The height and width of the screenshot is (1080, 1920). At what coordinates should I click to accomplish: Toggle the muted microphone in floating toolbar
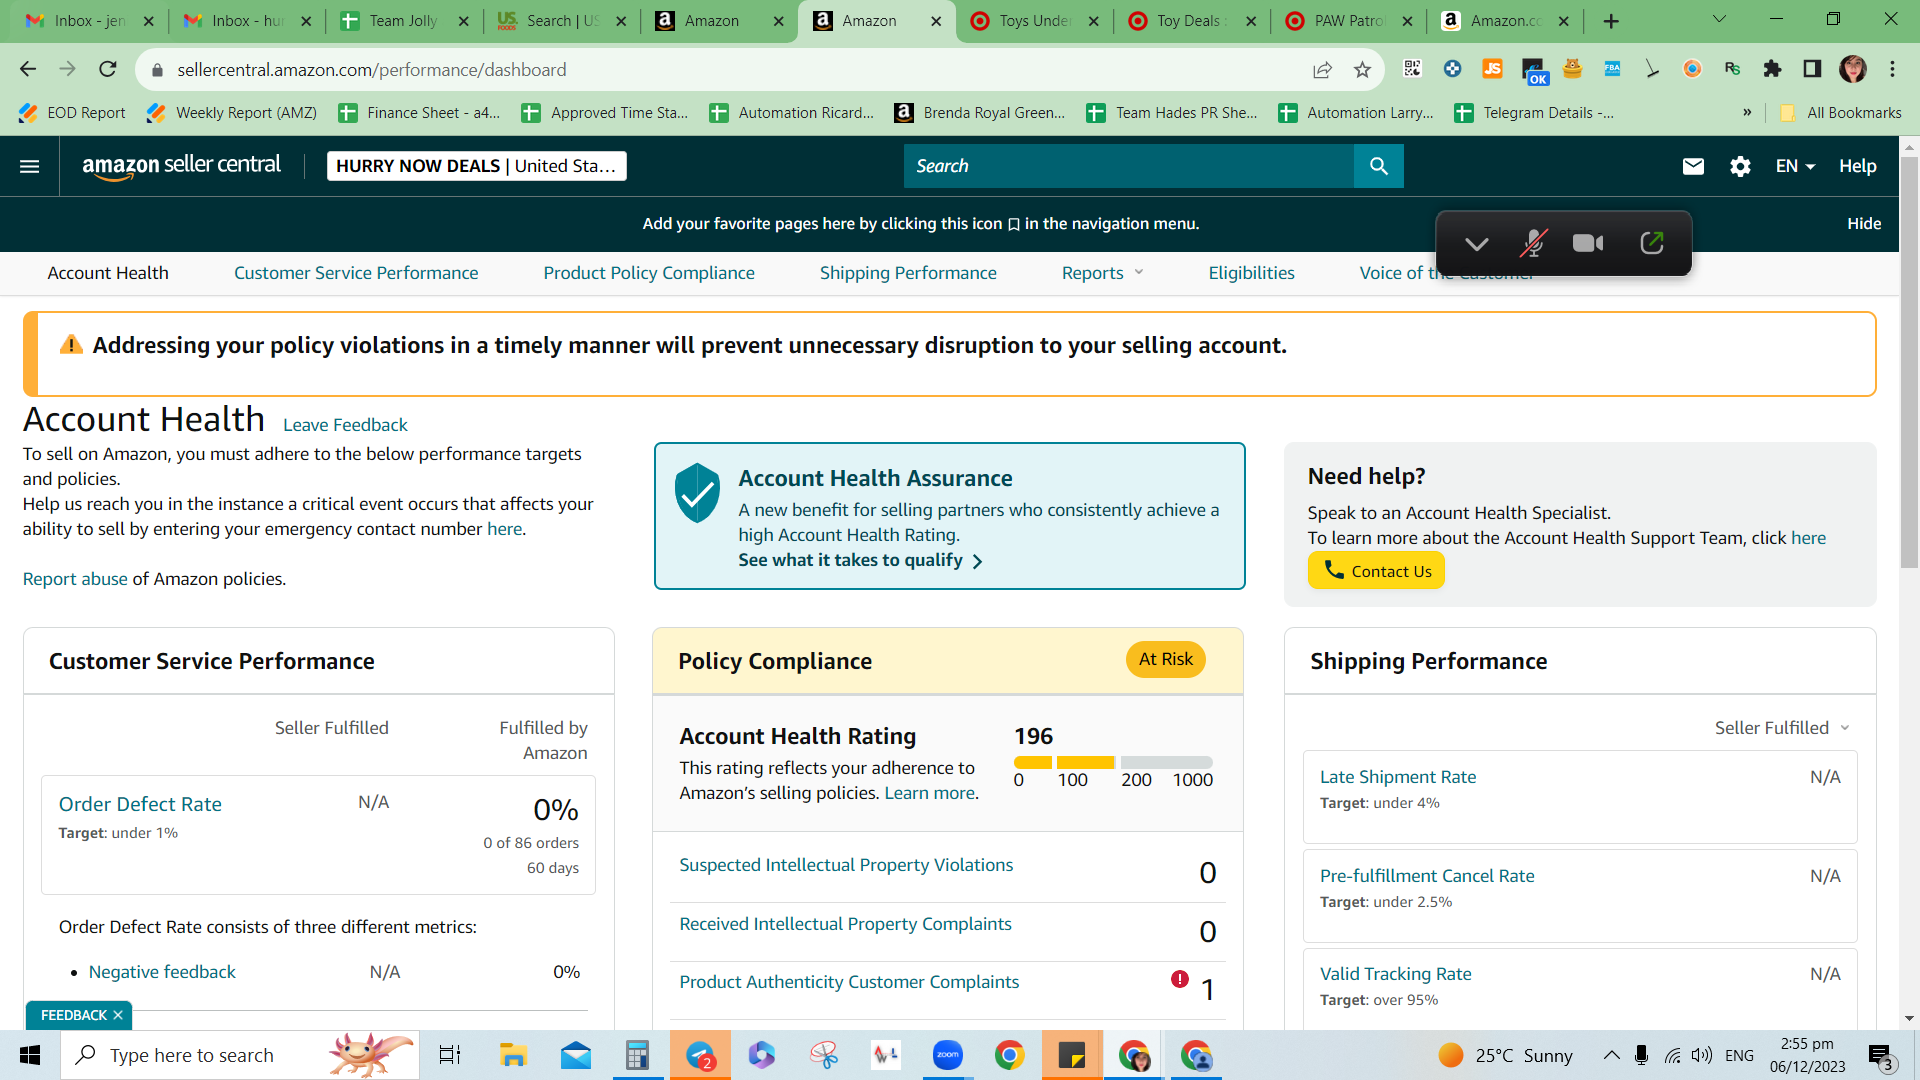coord(1533,243)
